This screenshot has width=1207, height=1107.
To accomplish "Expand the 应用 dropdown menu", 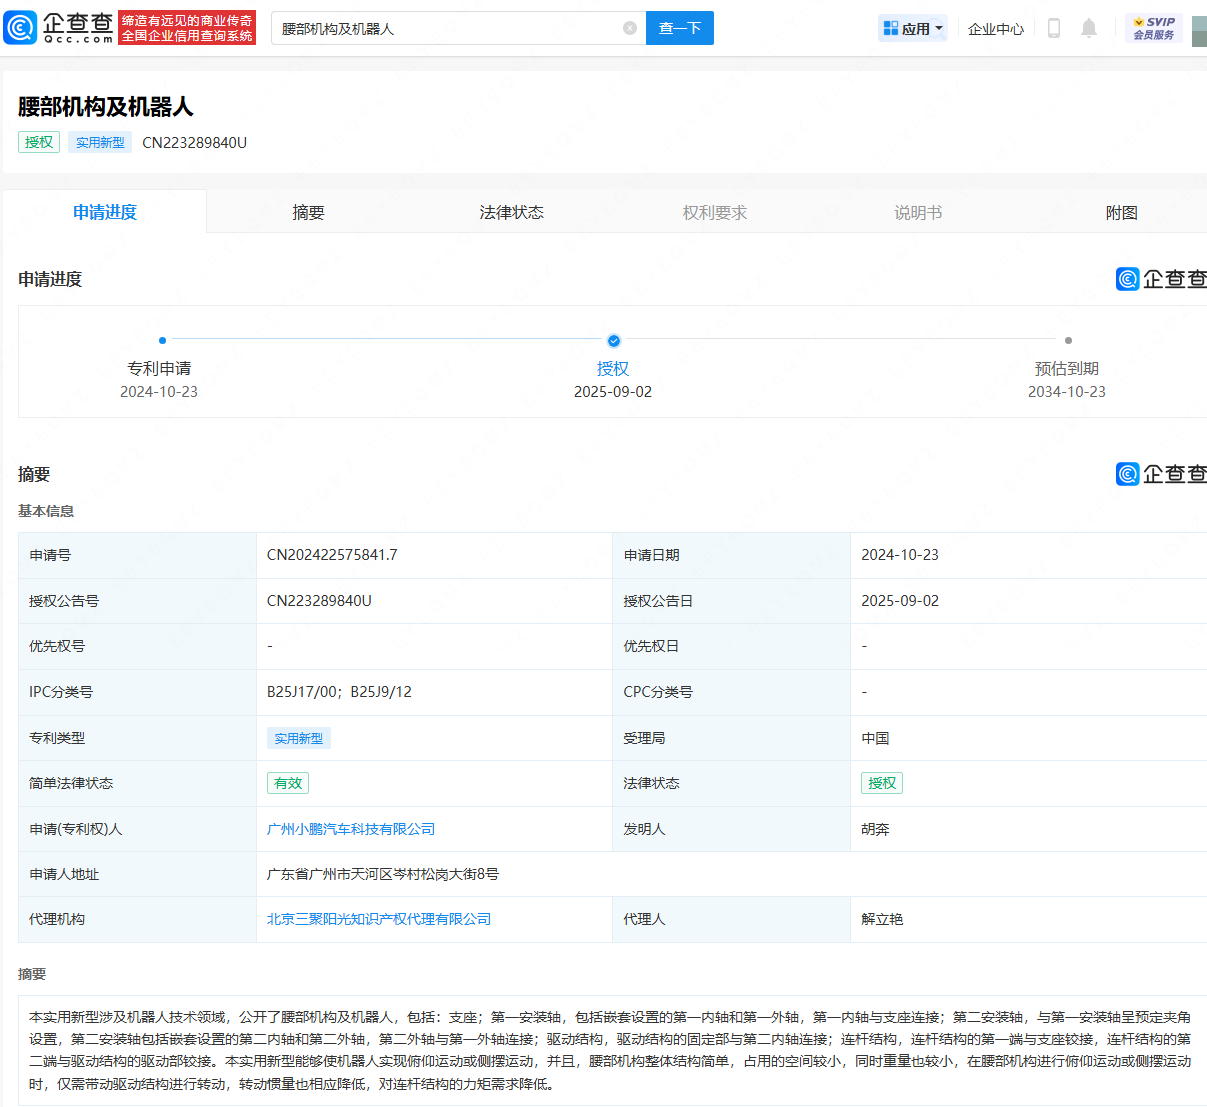I will [x=939, y=28].
